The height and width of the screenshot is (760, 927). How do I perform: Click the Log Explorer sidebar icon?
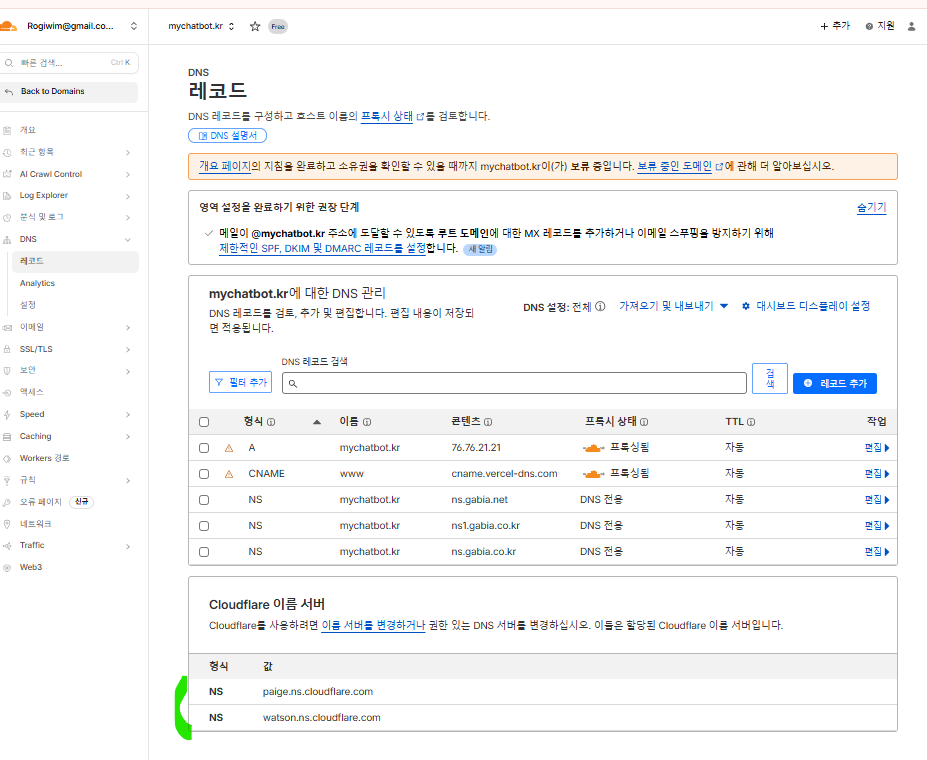7,196
